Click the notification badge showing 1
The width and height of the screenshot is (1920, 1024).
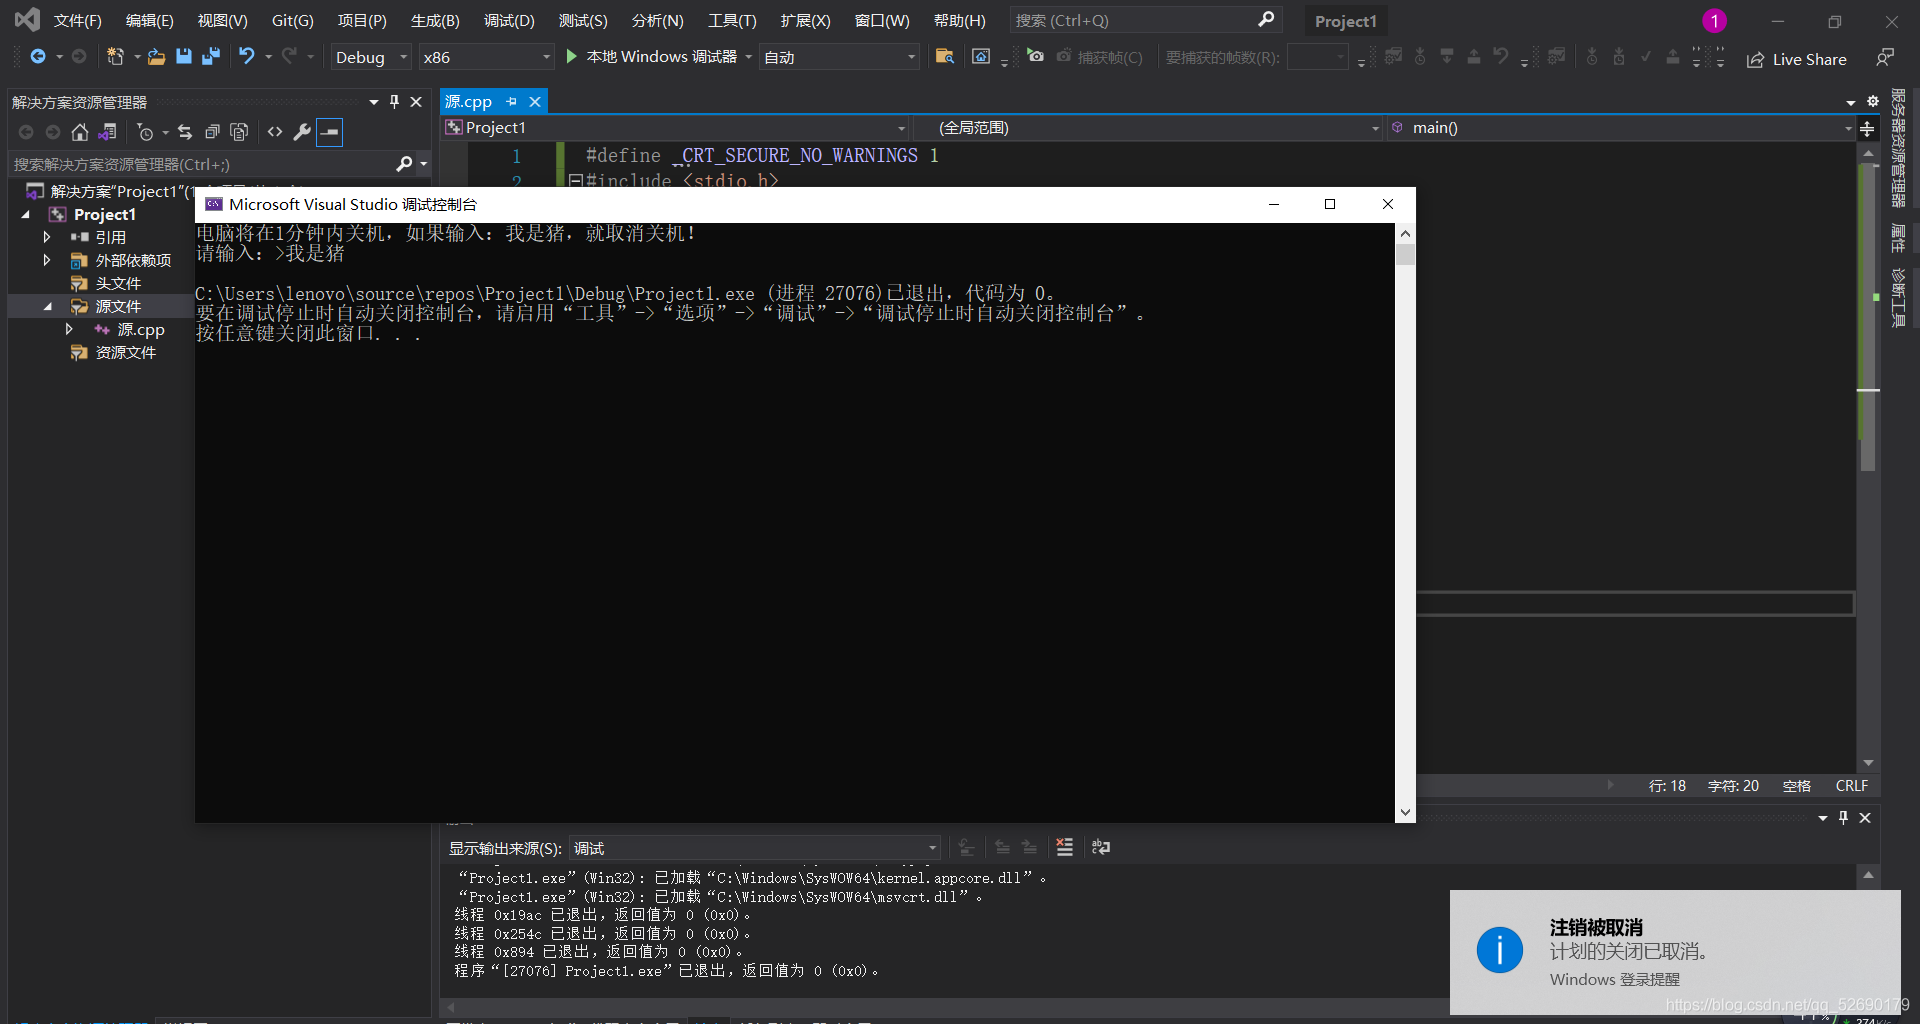point(1714,21)
